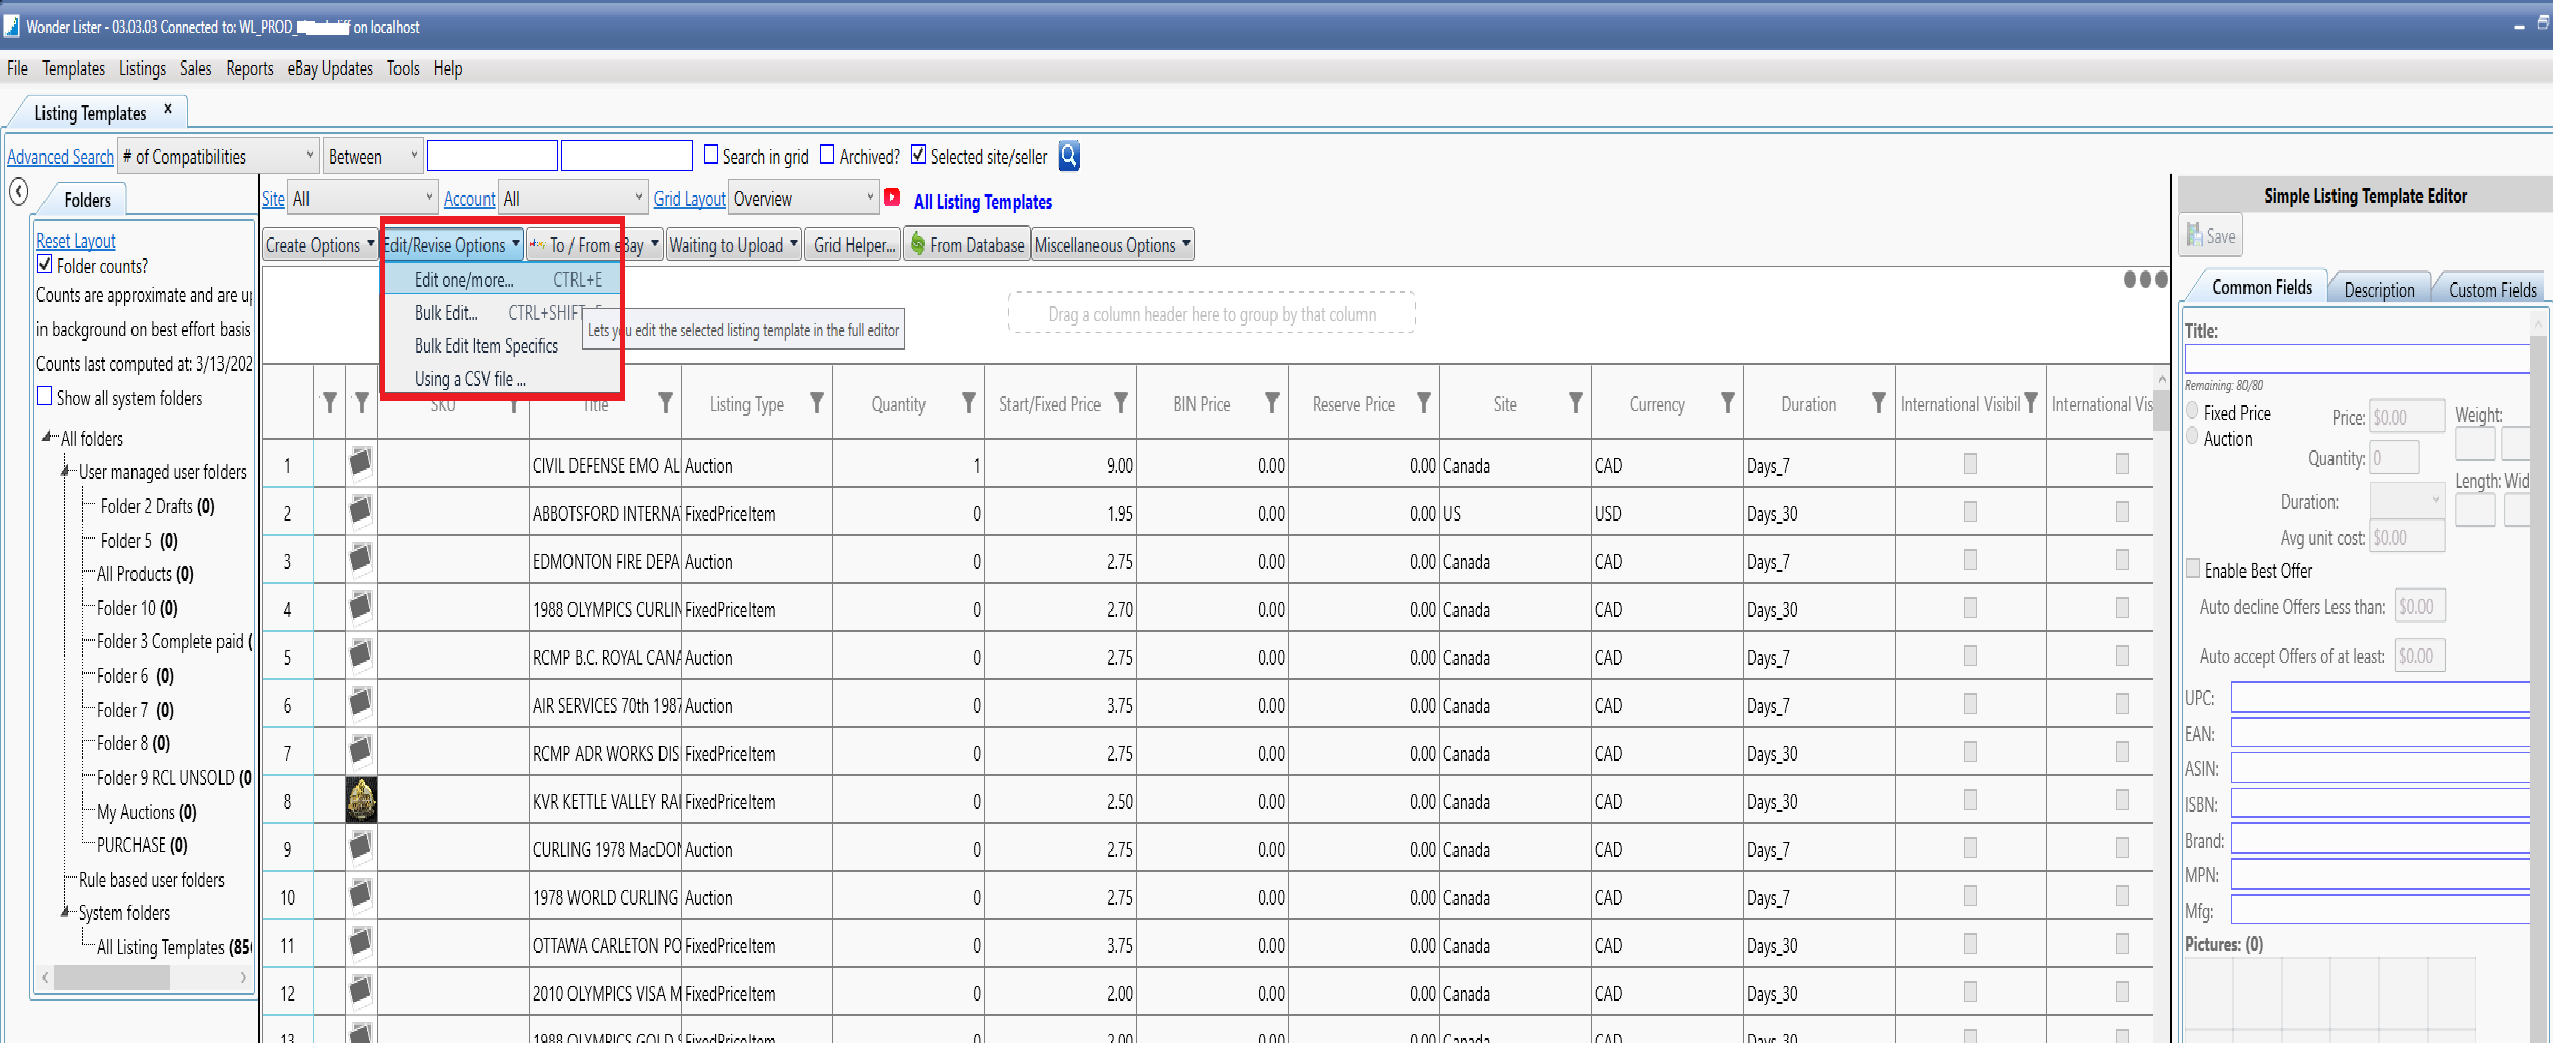Image resolution: width=2553 pixels, height=1043 pixels.
Task: Click the blue search magnifier icon
Action: point(1069,156)
